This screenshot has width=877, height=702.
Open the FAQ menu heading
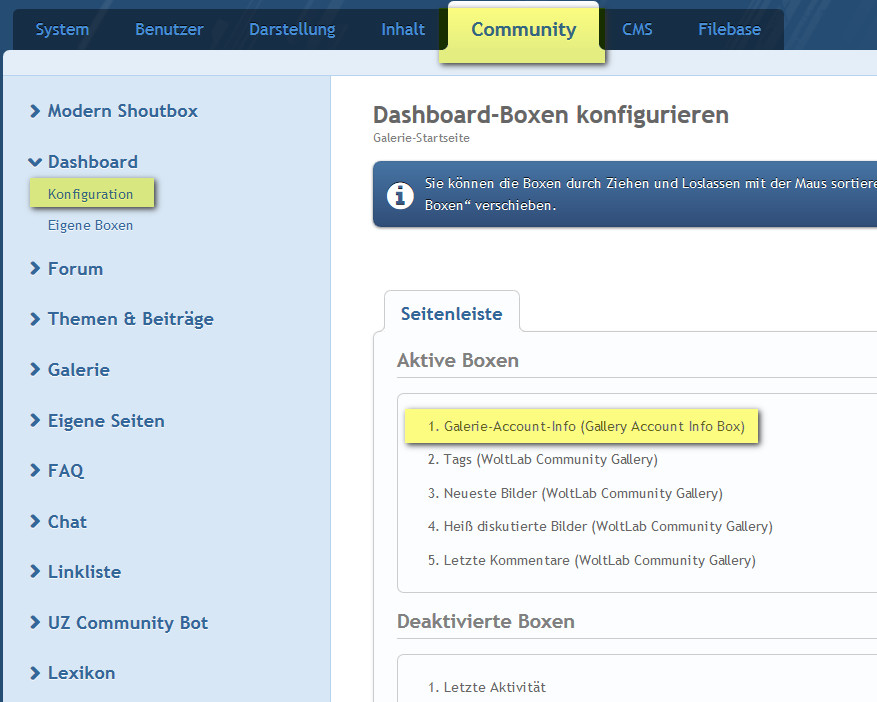(66, 470)
